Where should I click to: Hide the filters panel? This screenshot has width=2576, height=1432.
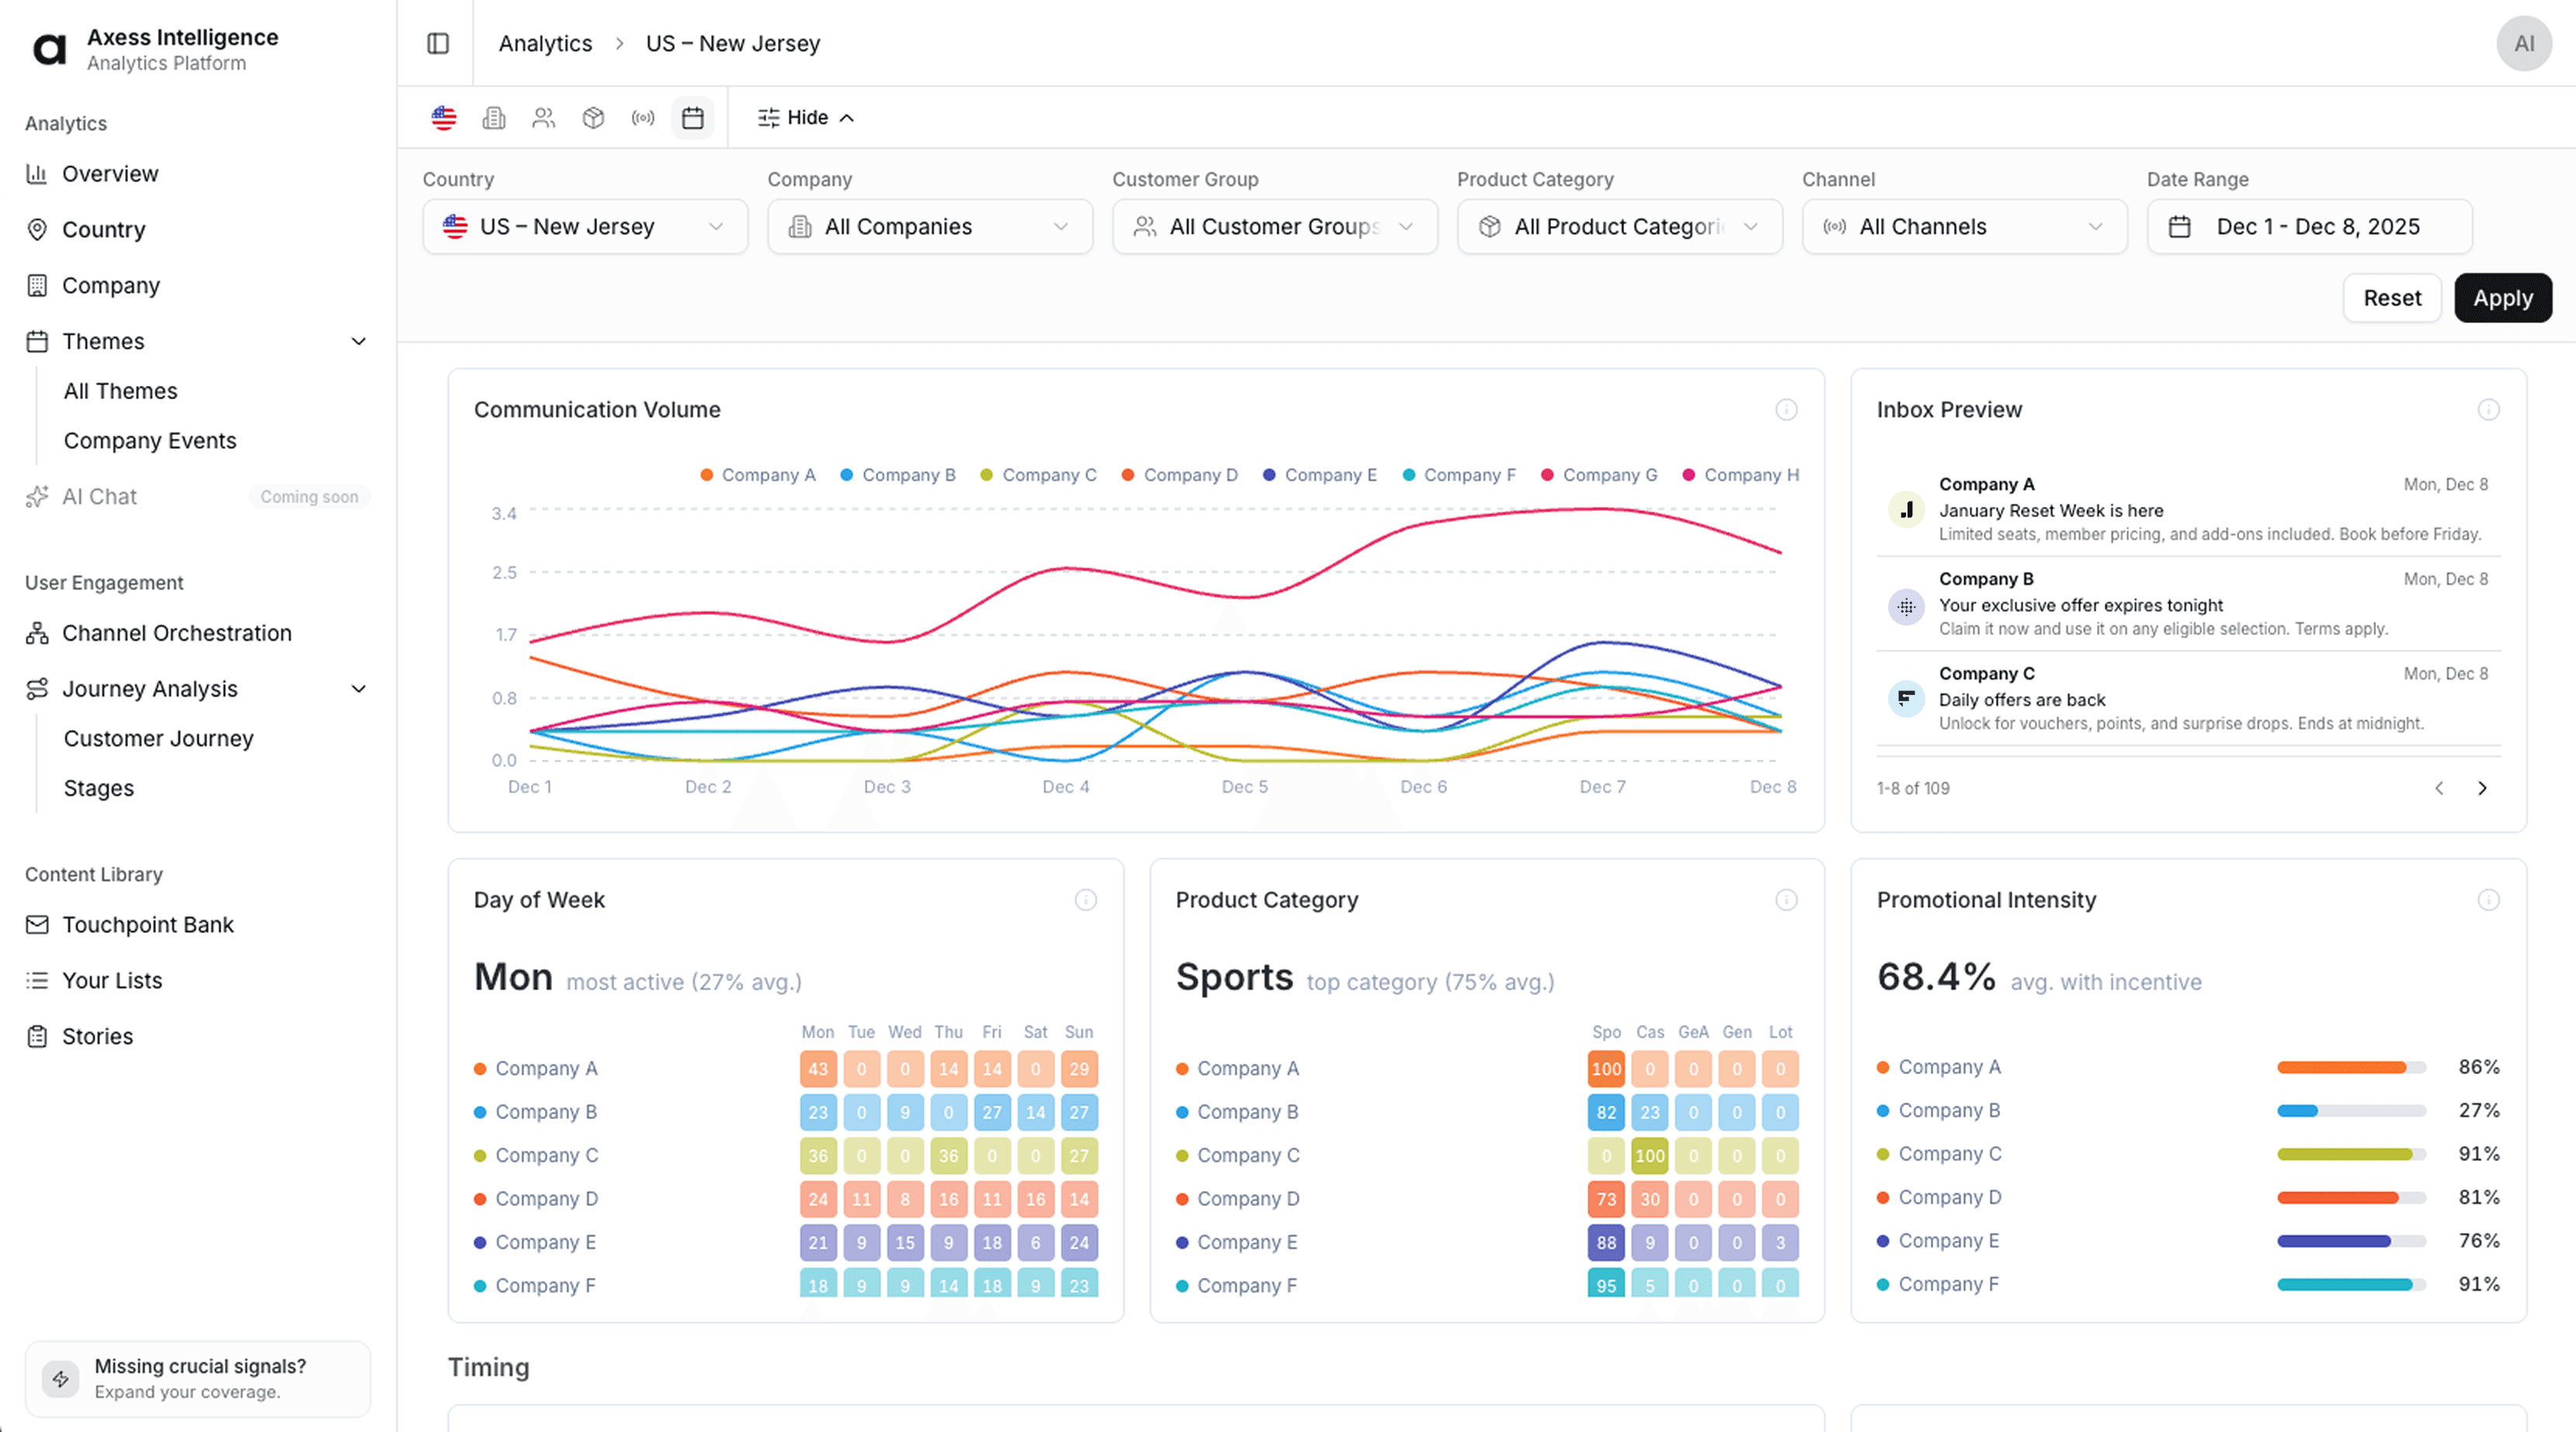(806, 118)
